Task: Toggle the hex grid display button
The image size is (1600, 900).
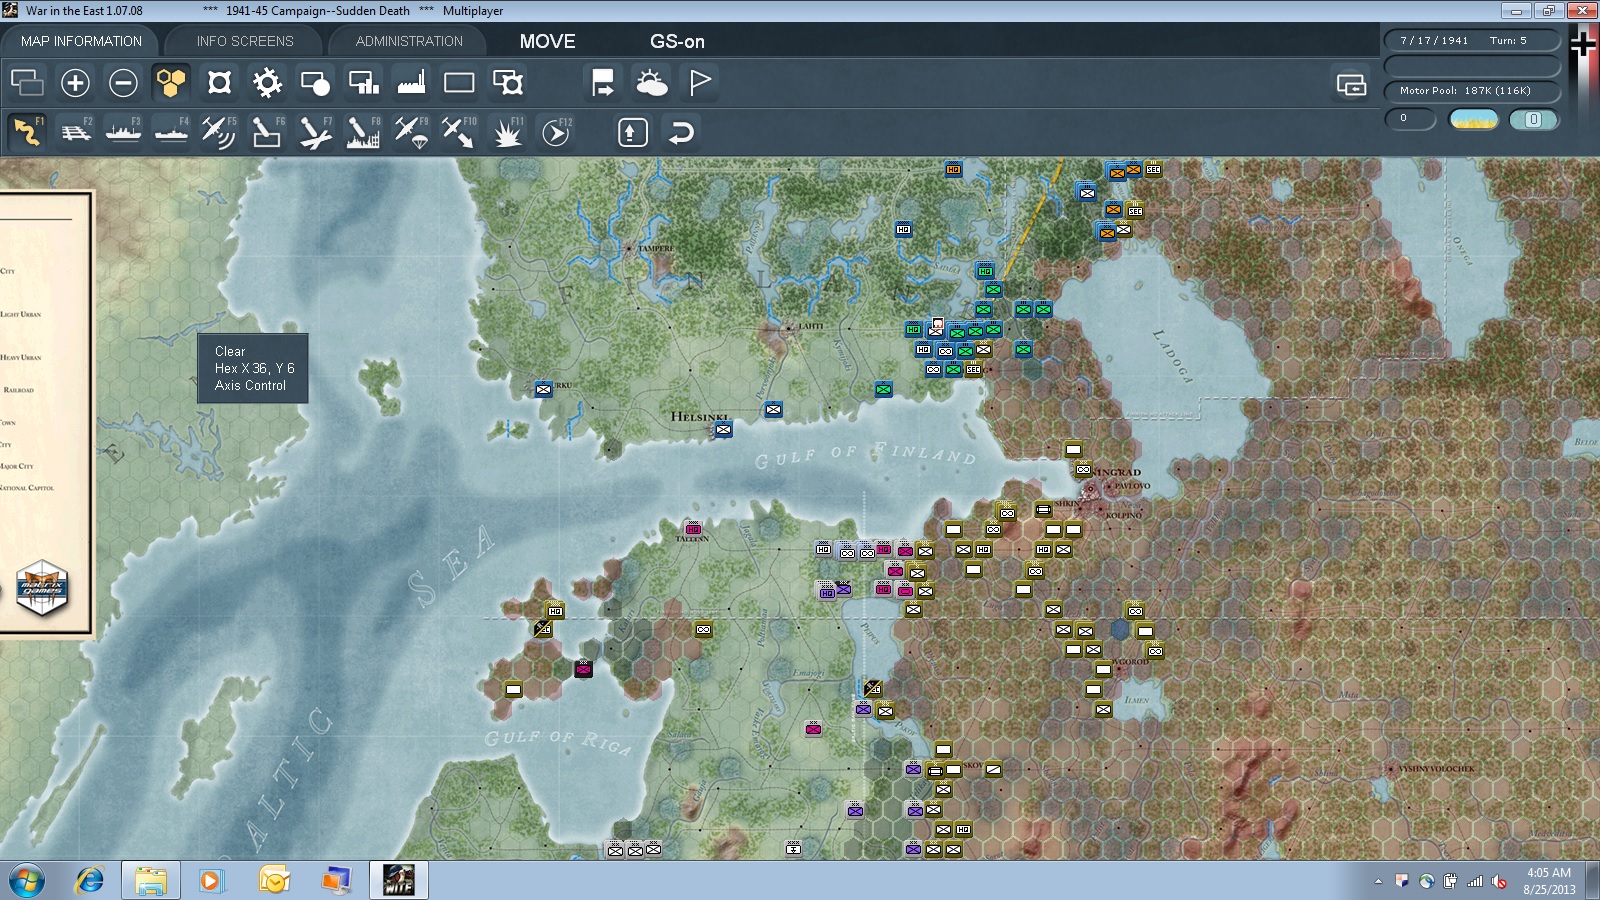Action: [x=171, y=83]
